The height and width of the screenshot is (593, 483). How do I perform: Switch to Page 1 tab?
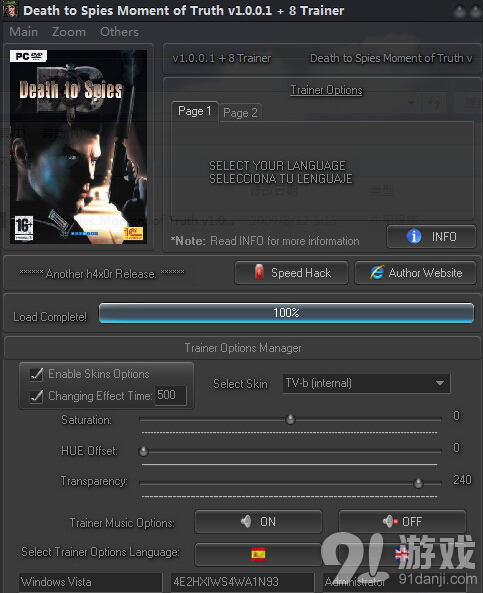click(x=194, y=111)
